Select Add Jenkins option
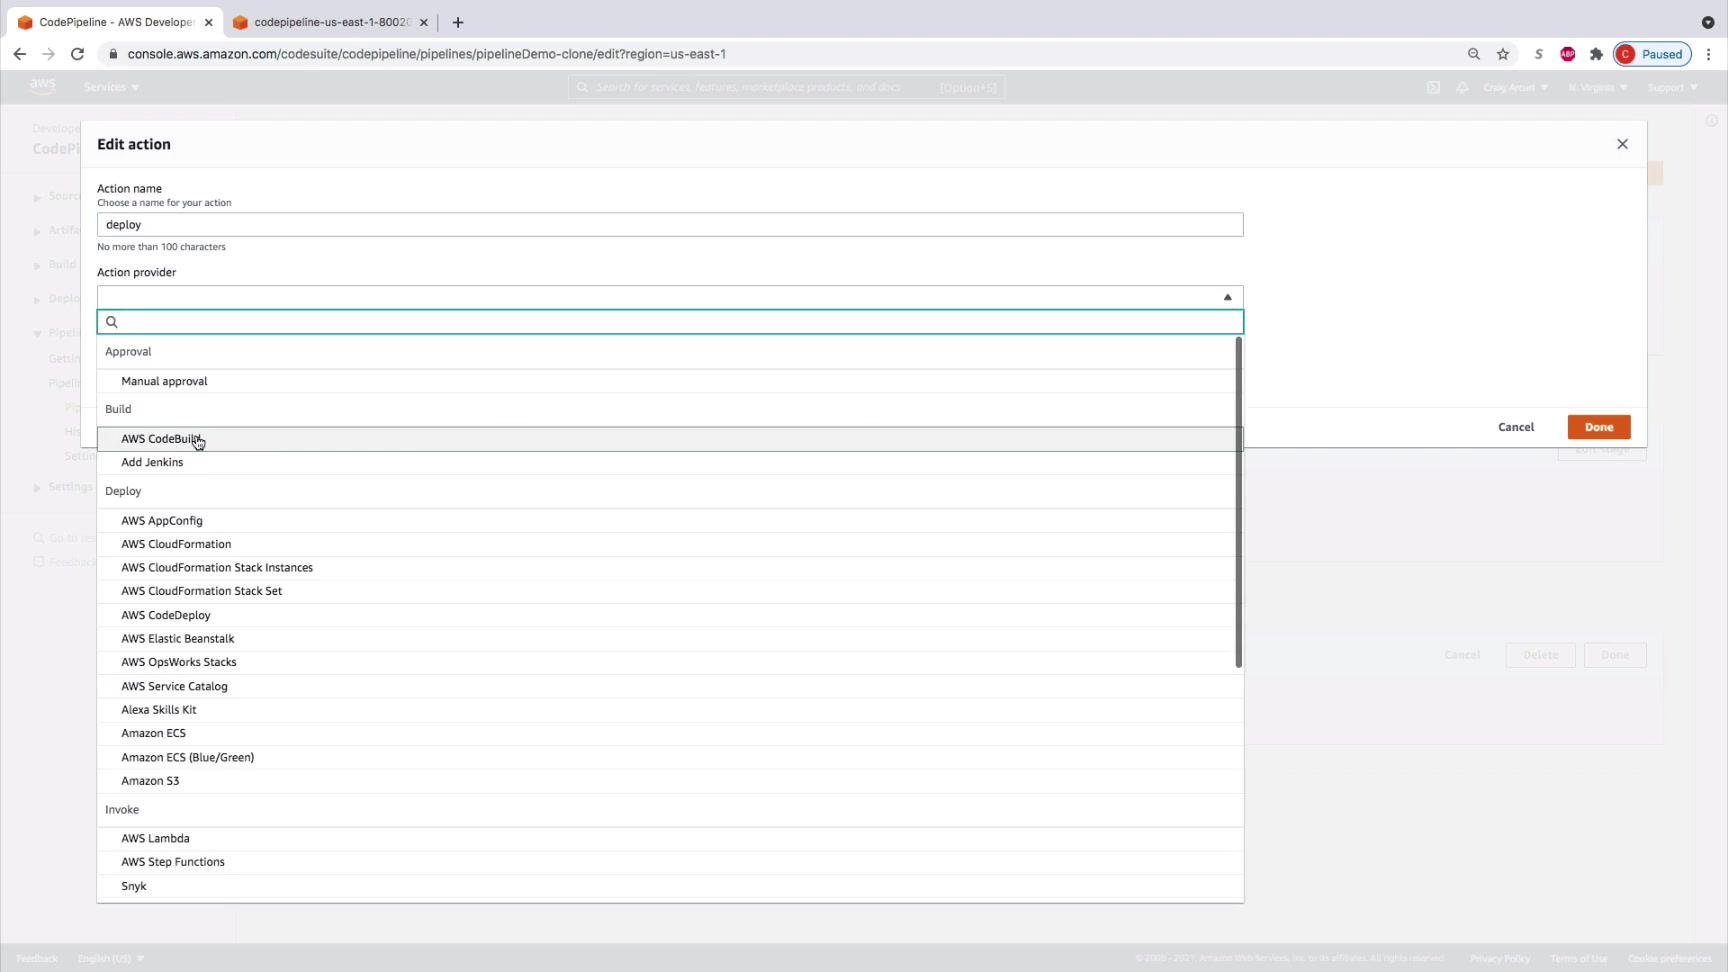Screen dimensions: 1728x972 [x=670, y=462]
